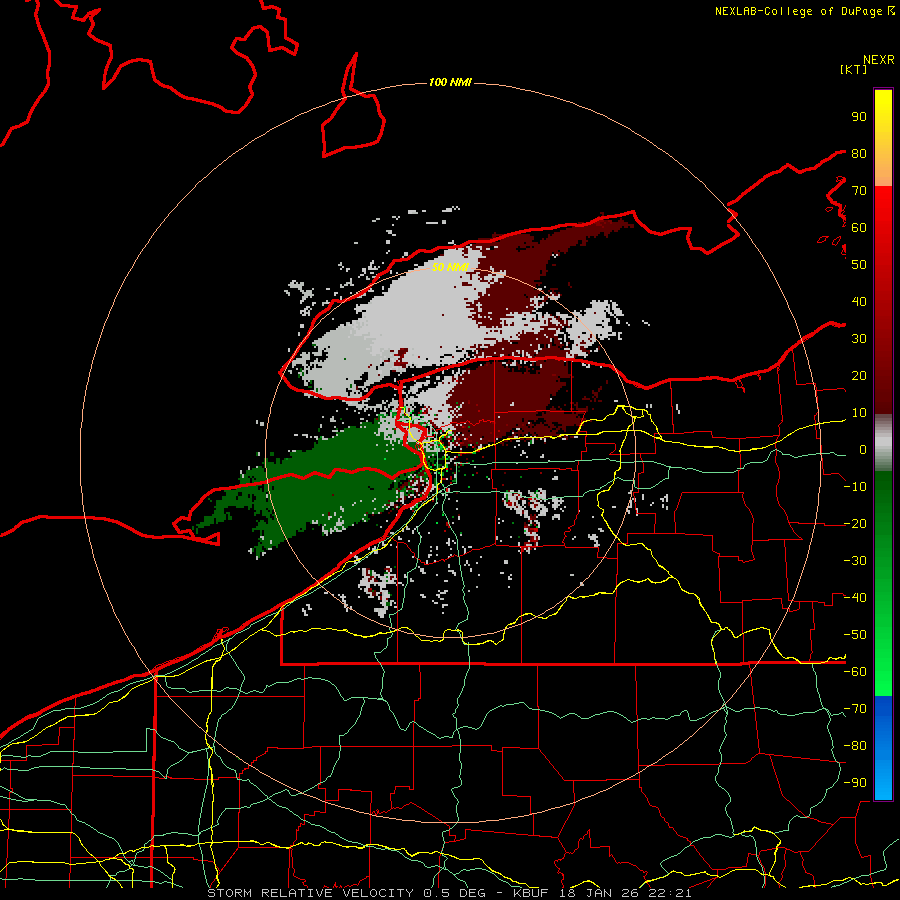Pick the light orange segment near 70
The width and height of the screenshot is (900, 900).
tap(883, 172)
